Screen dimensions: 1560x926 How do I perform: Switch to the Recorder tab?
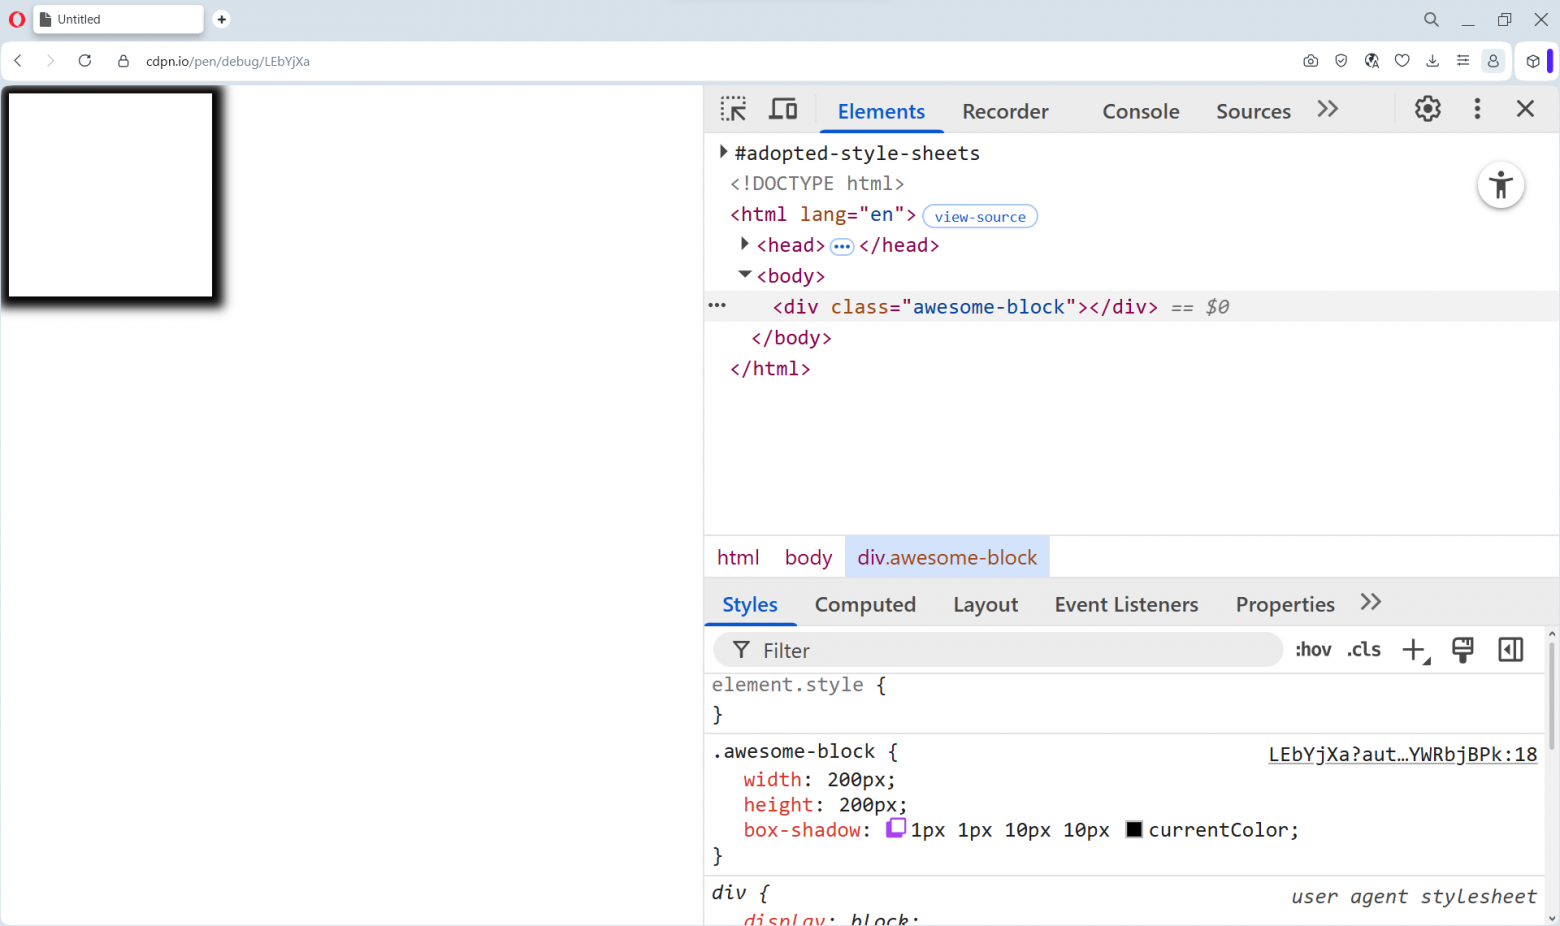pyautogui.click(x=1005, y=111)
